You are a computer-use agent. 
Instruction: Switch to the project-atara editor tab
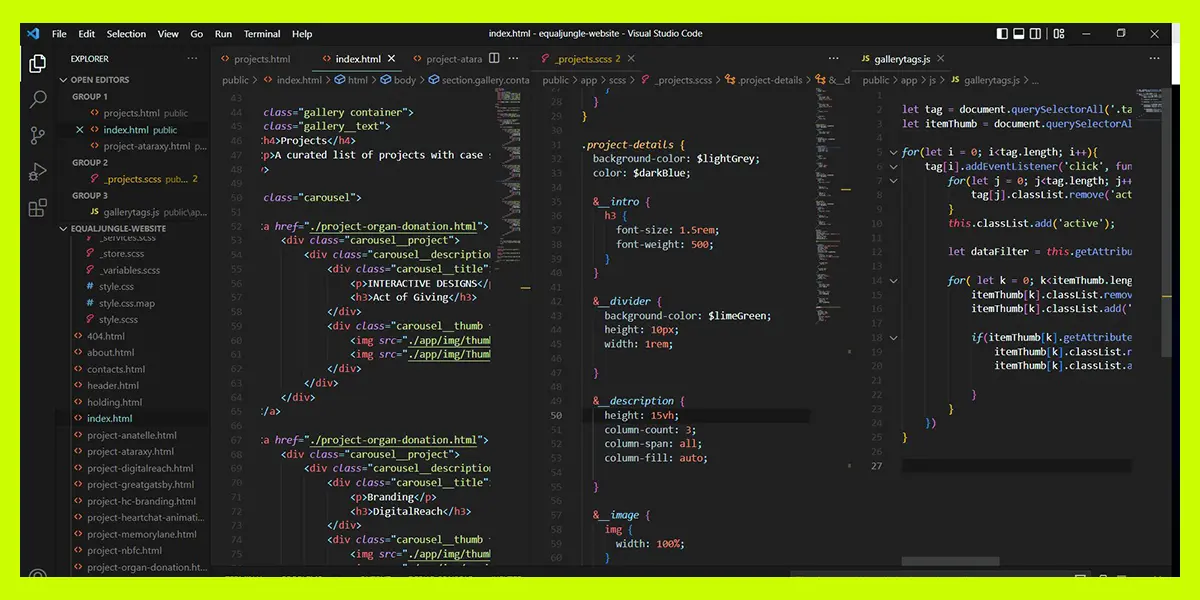(x=447, y=59)
